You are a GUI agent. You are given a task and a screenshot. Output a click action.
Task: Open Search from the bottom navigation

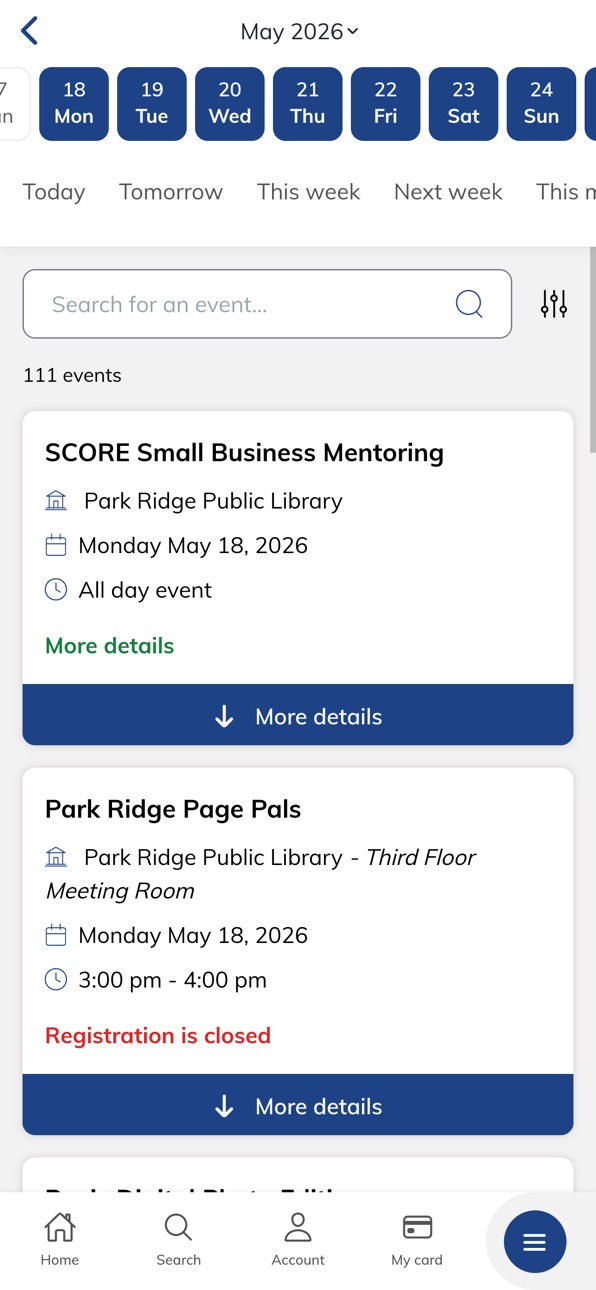(x=179, y=1239)
